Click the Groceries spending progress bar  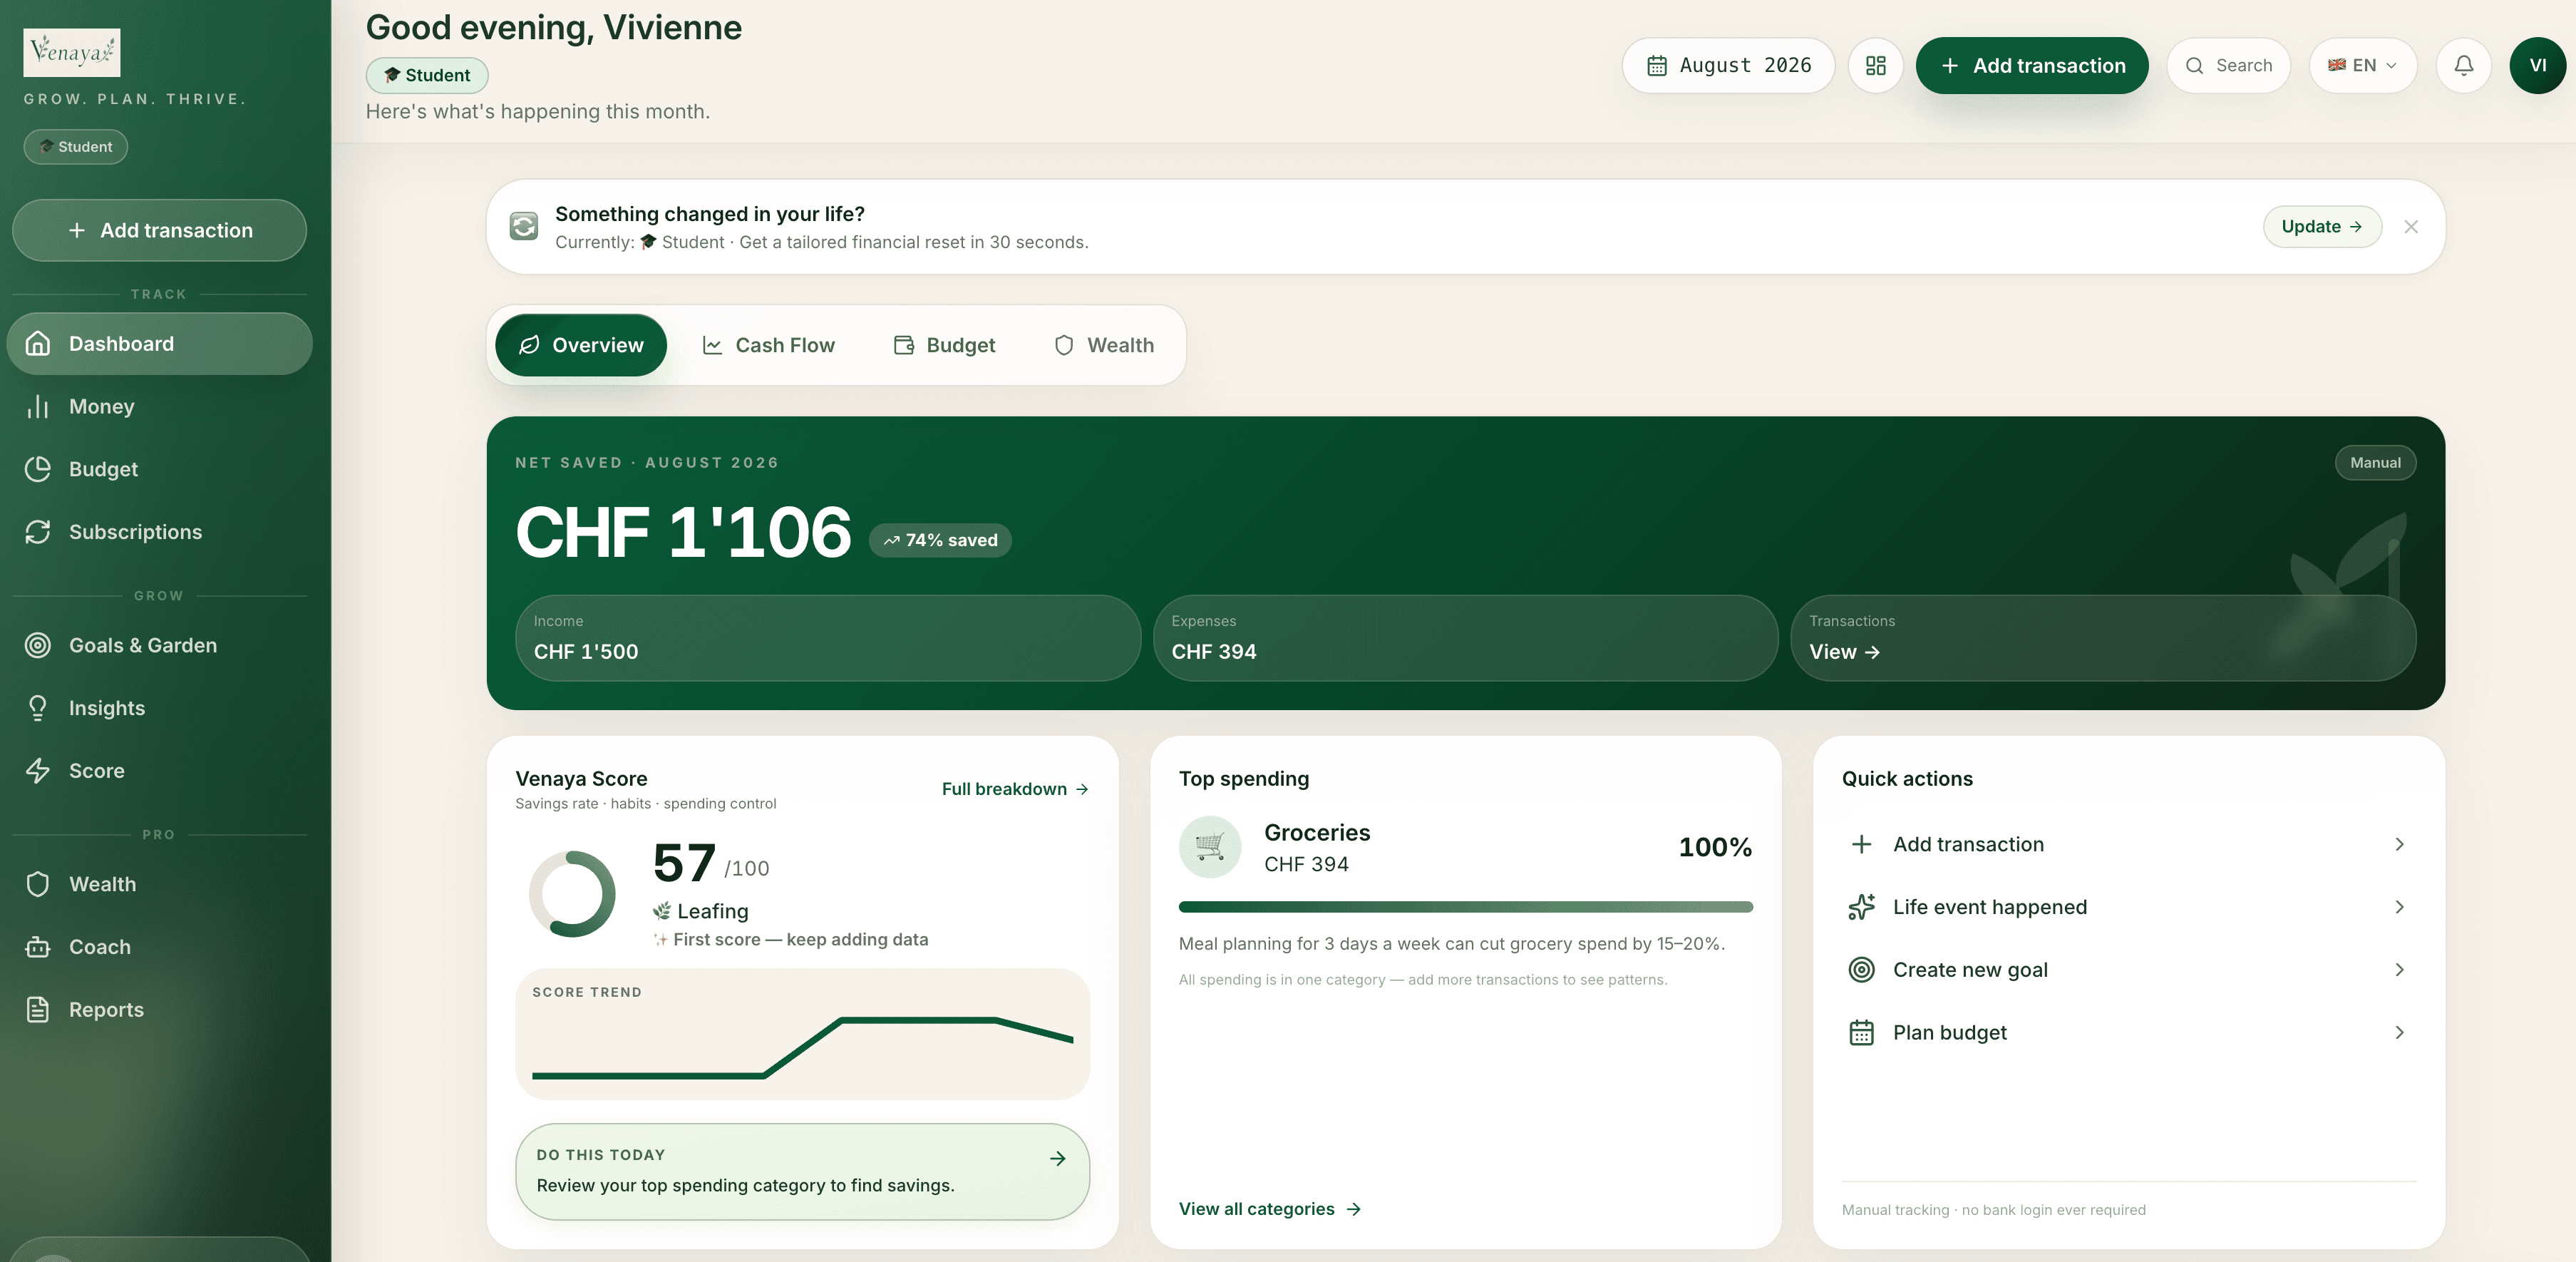coord(1465,907)
